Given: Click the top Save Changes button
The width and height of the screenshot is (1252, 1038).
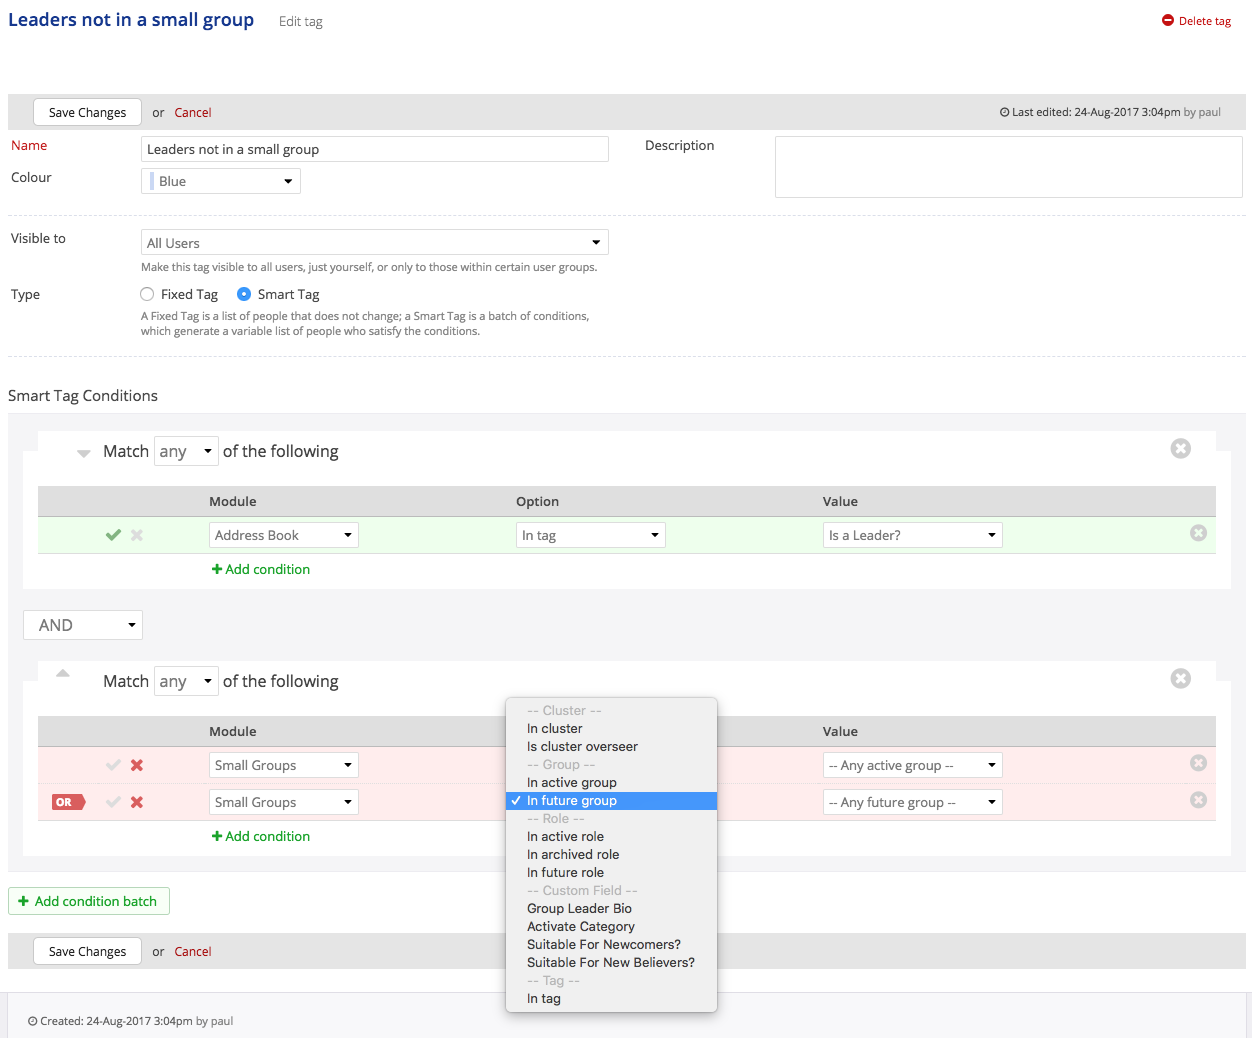Looking at the screenshot, I should [87, 112].
